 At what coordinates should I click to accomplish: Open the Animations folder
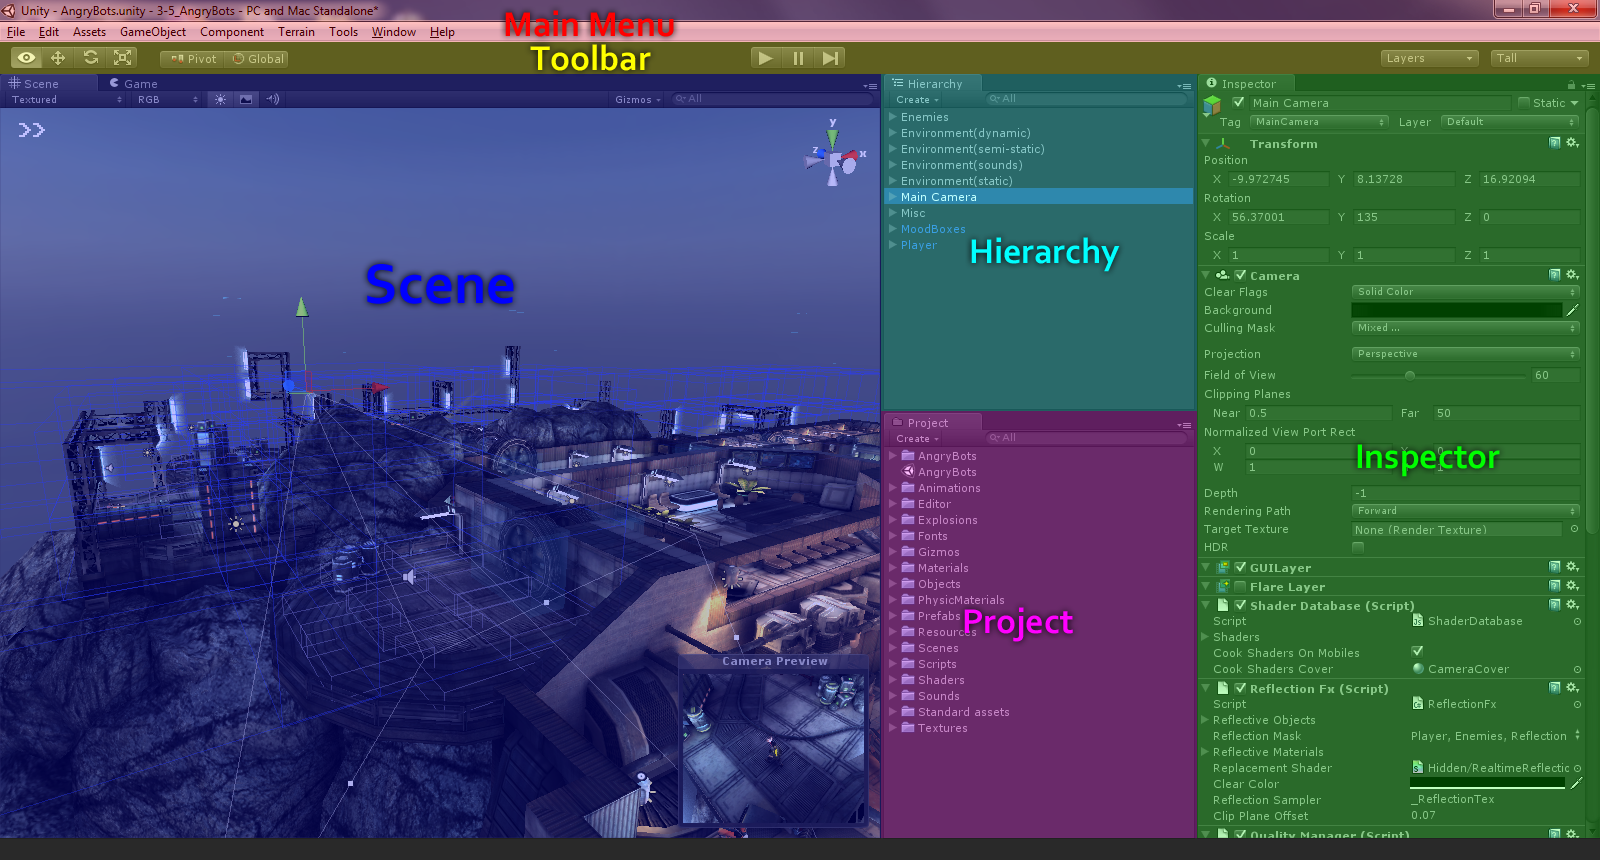949,488
